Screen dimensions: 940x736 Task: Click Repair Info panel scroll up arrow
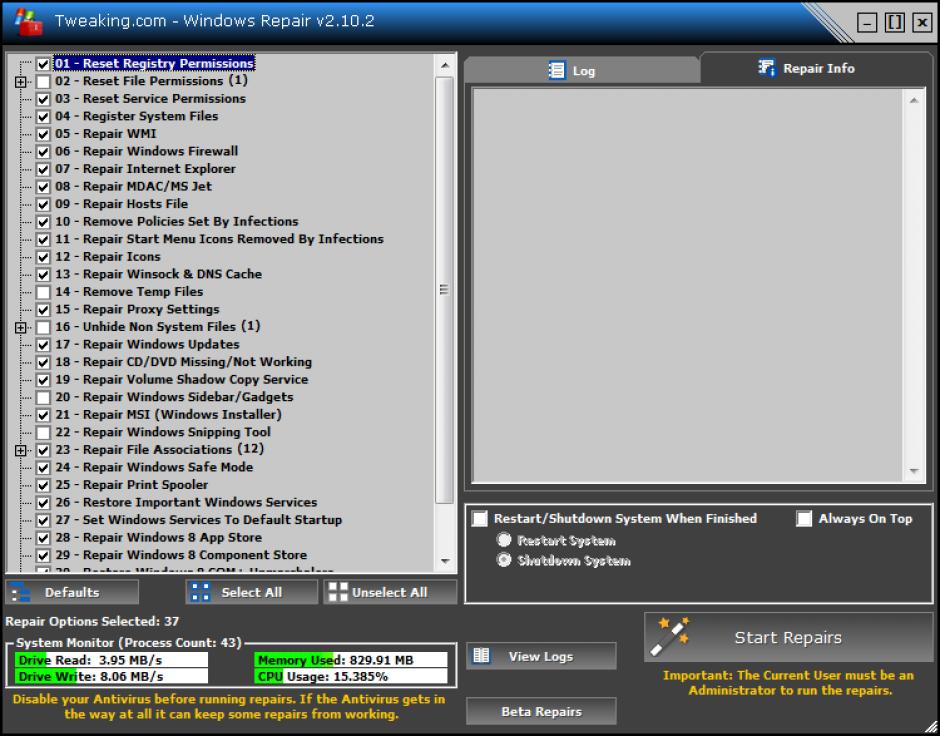tap(914, 100)
